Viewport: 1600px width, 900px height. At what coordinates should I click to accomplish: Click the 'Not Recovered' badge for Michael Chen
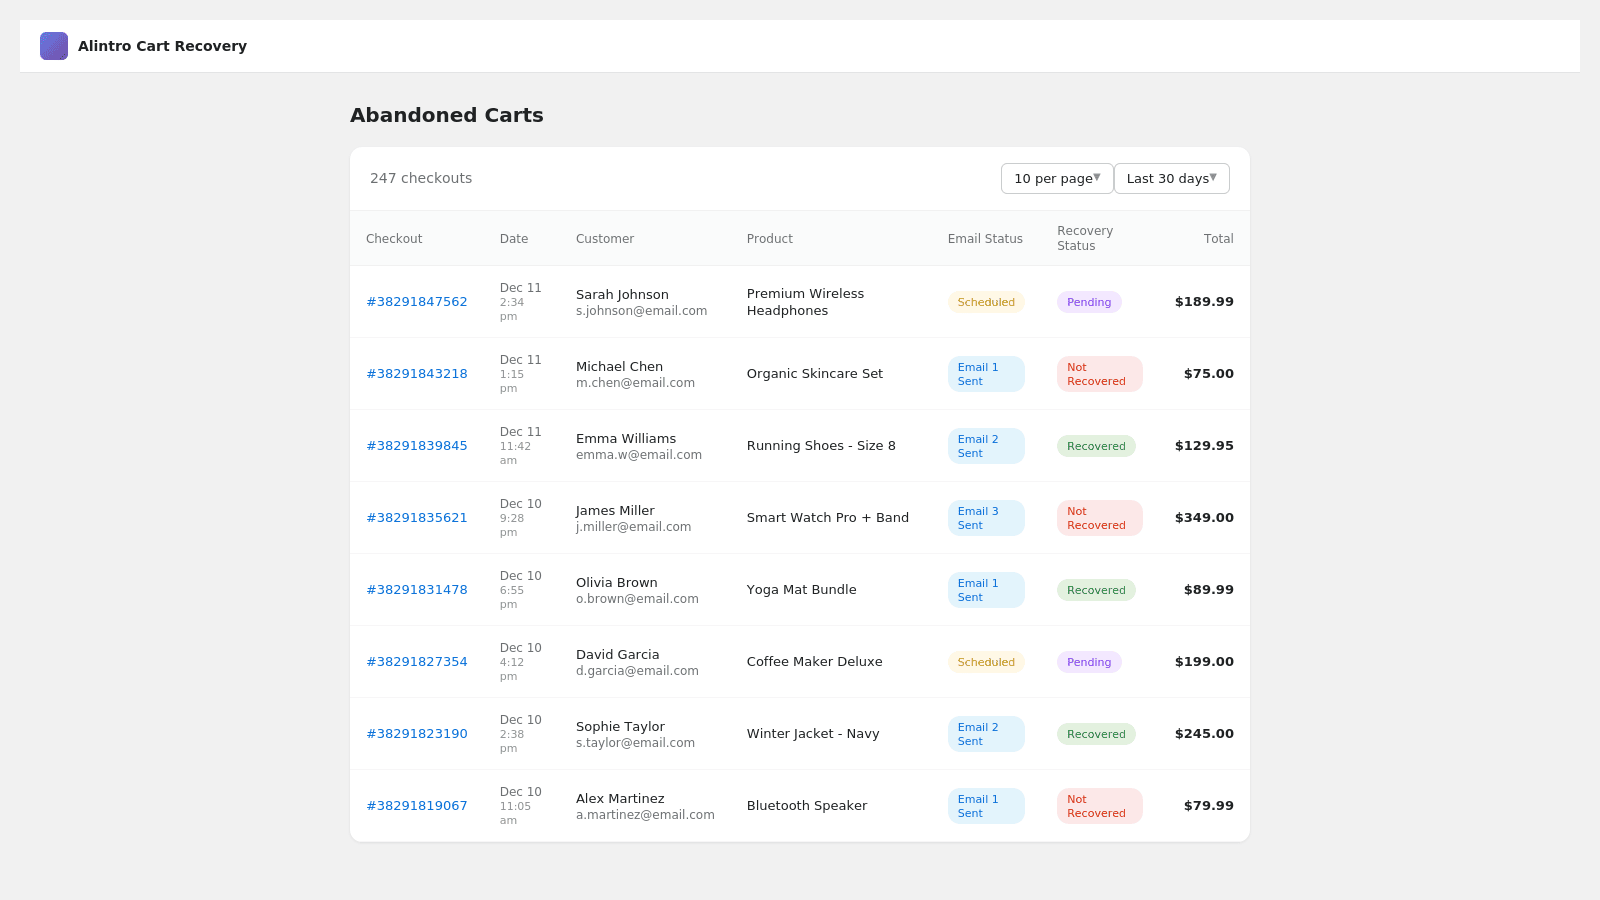pos(1099,373)
